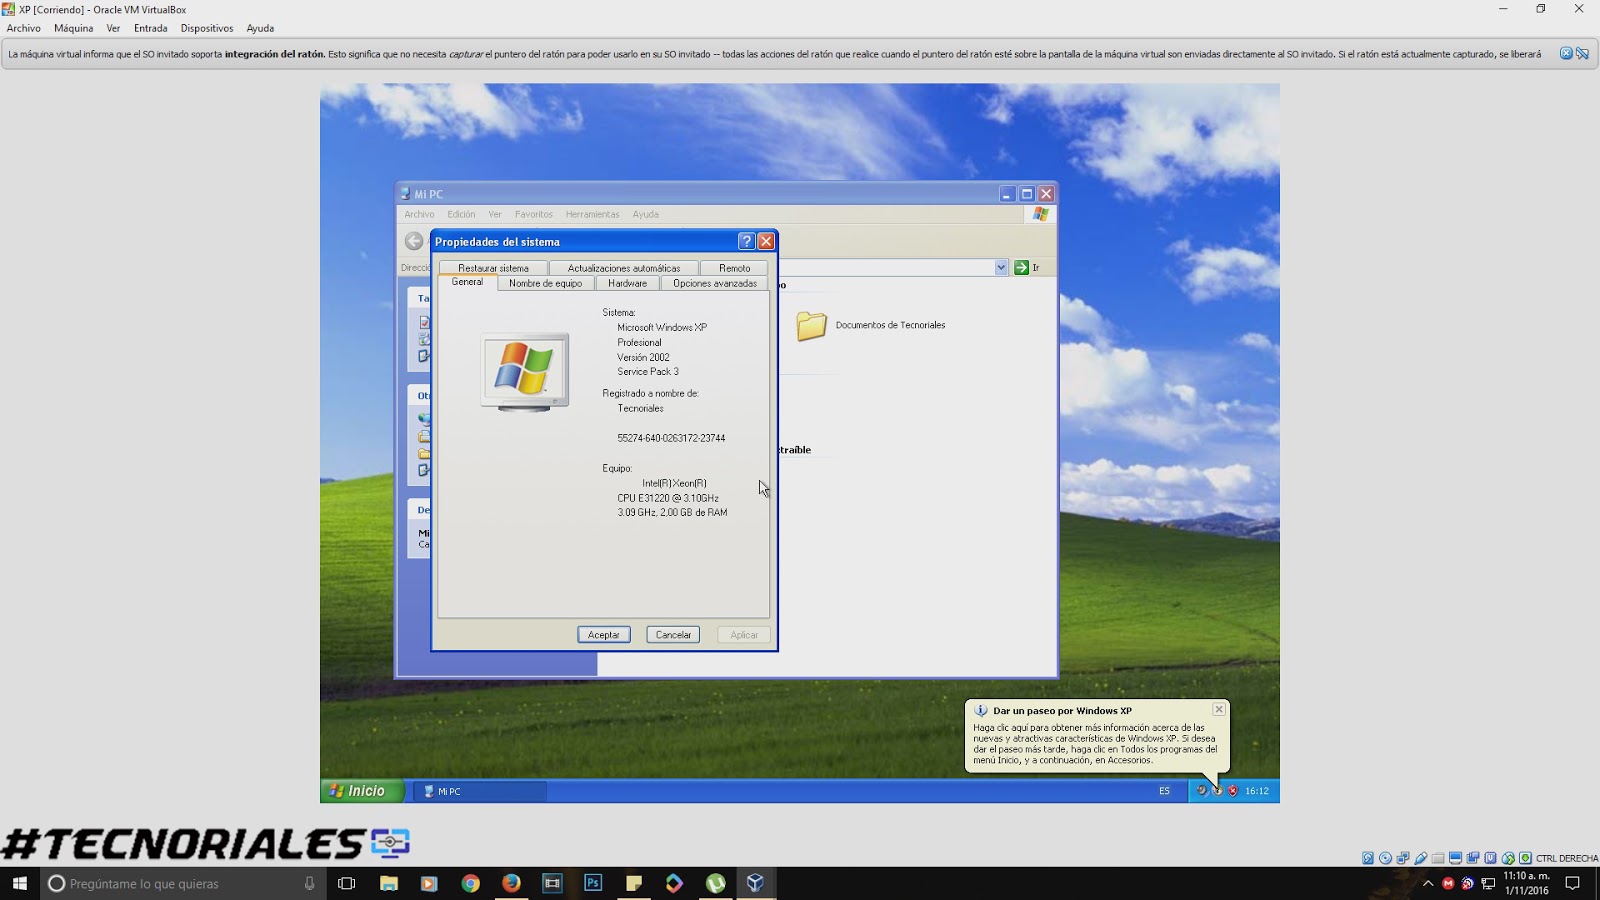Open the Sticky Notes taskbar icon
1600x900 pixels.
coord(633,883)
